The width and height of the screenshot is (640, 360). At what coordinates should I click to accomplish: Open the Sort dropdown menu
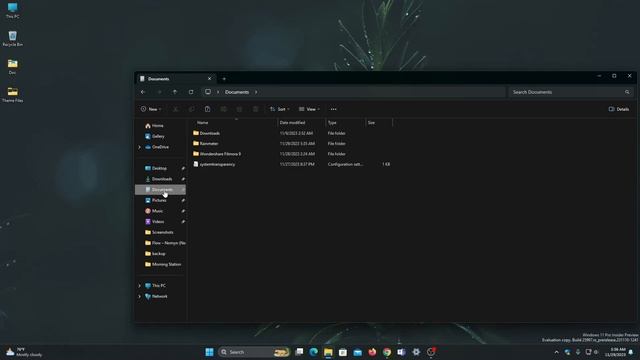pyautogui.click(x=280, y=109)
